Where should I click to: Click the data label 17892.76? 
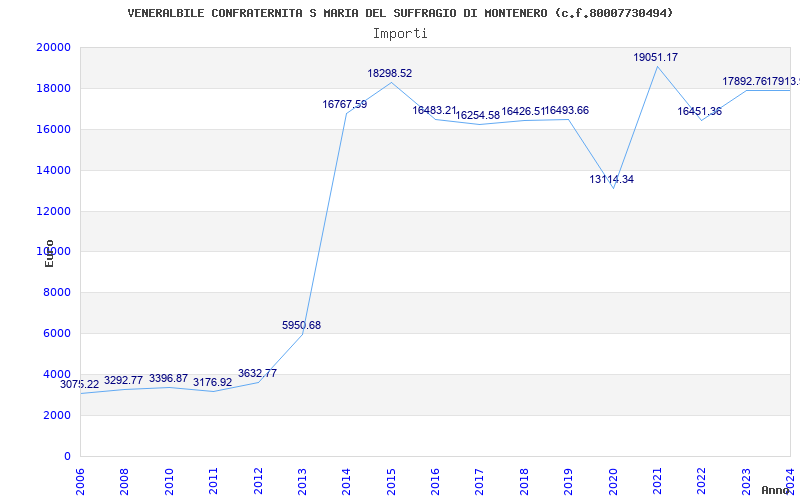pyautogui.click(x=743, y=82)
